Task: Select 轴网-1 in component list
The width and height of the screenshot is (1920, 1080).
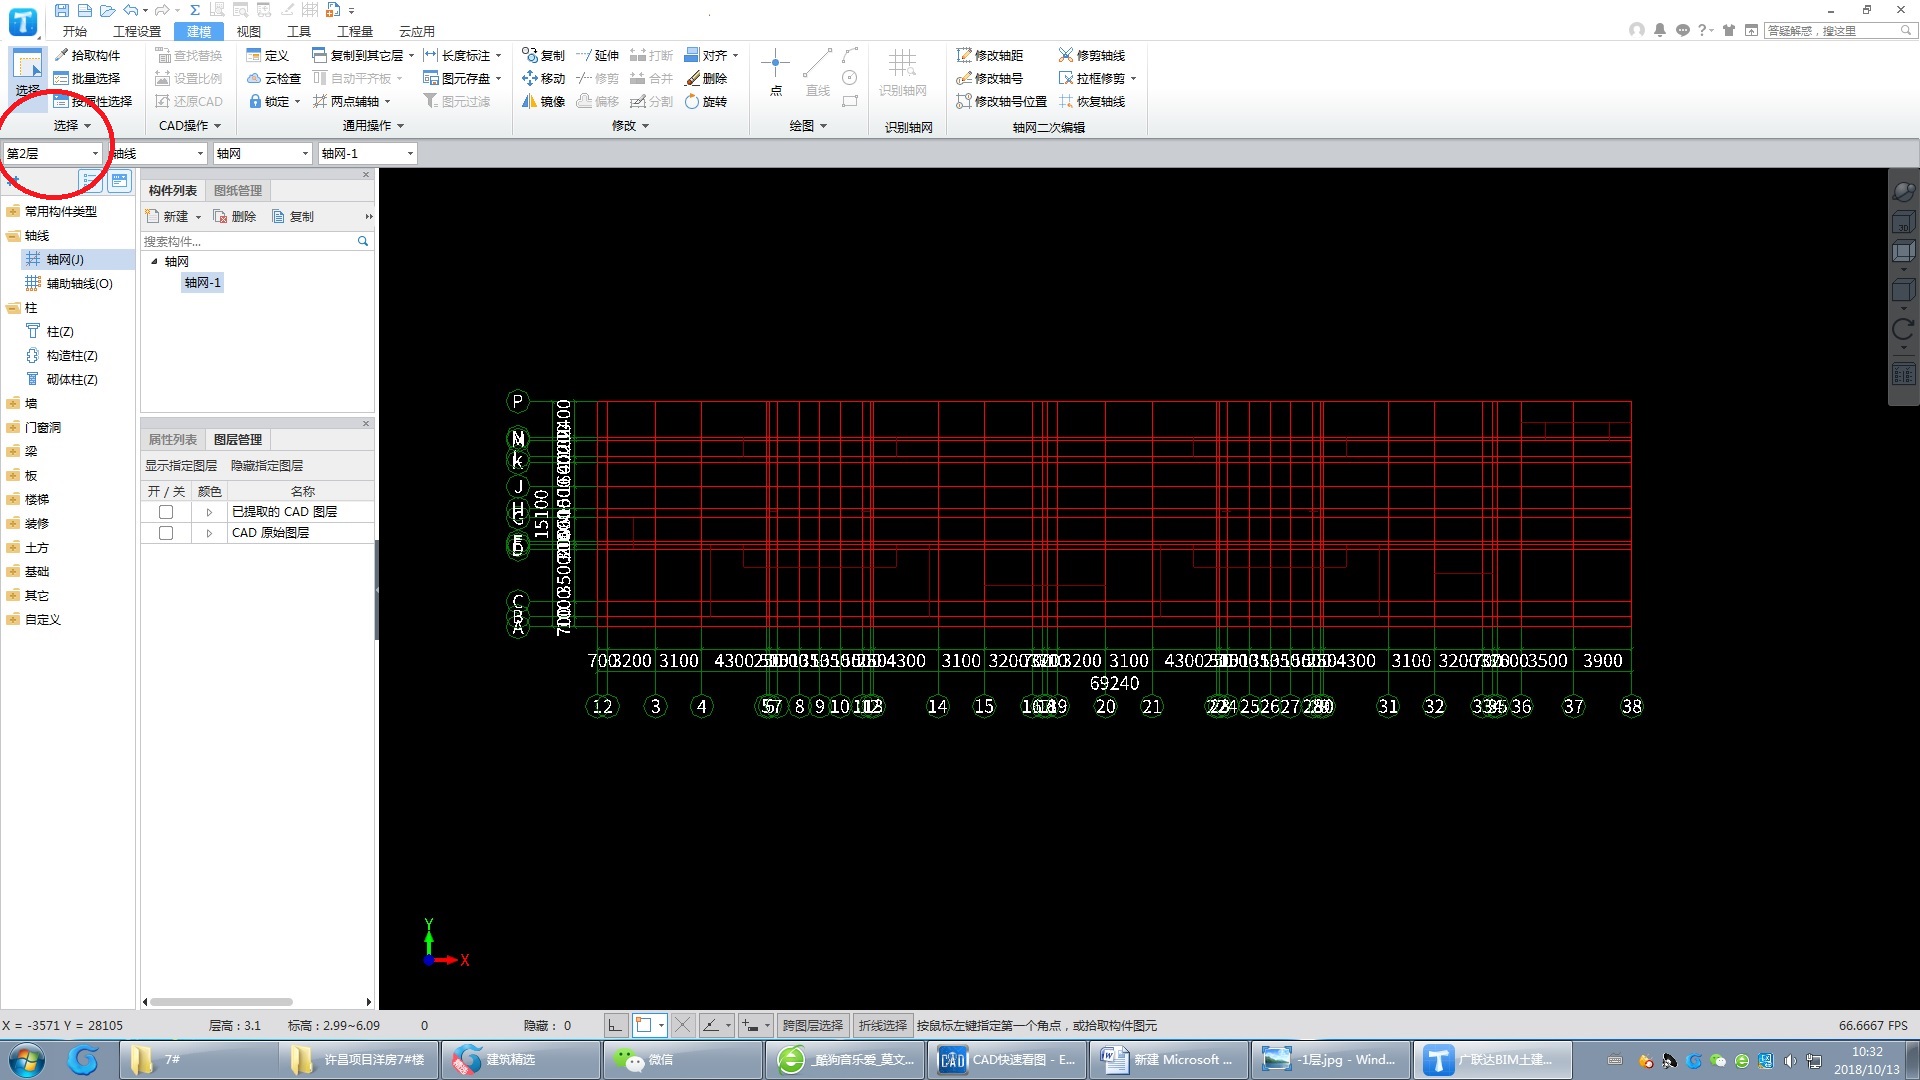Action: pyautogui.click(x=203, y=283)
